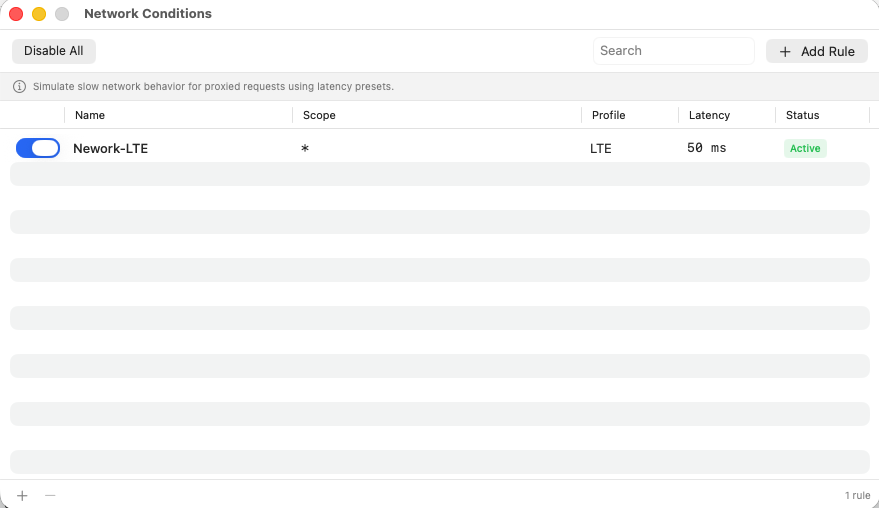Click the 50 ms latency value

click(x=706, y=148)
